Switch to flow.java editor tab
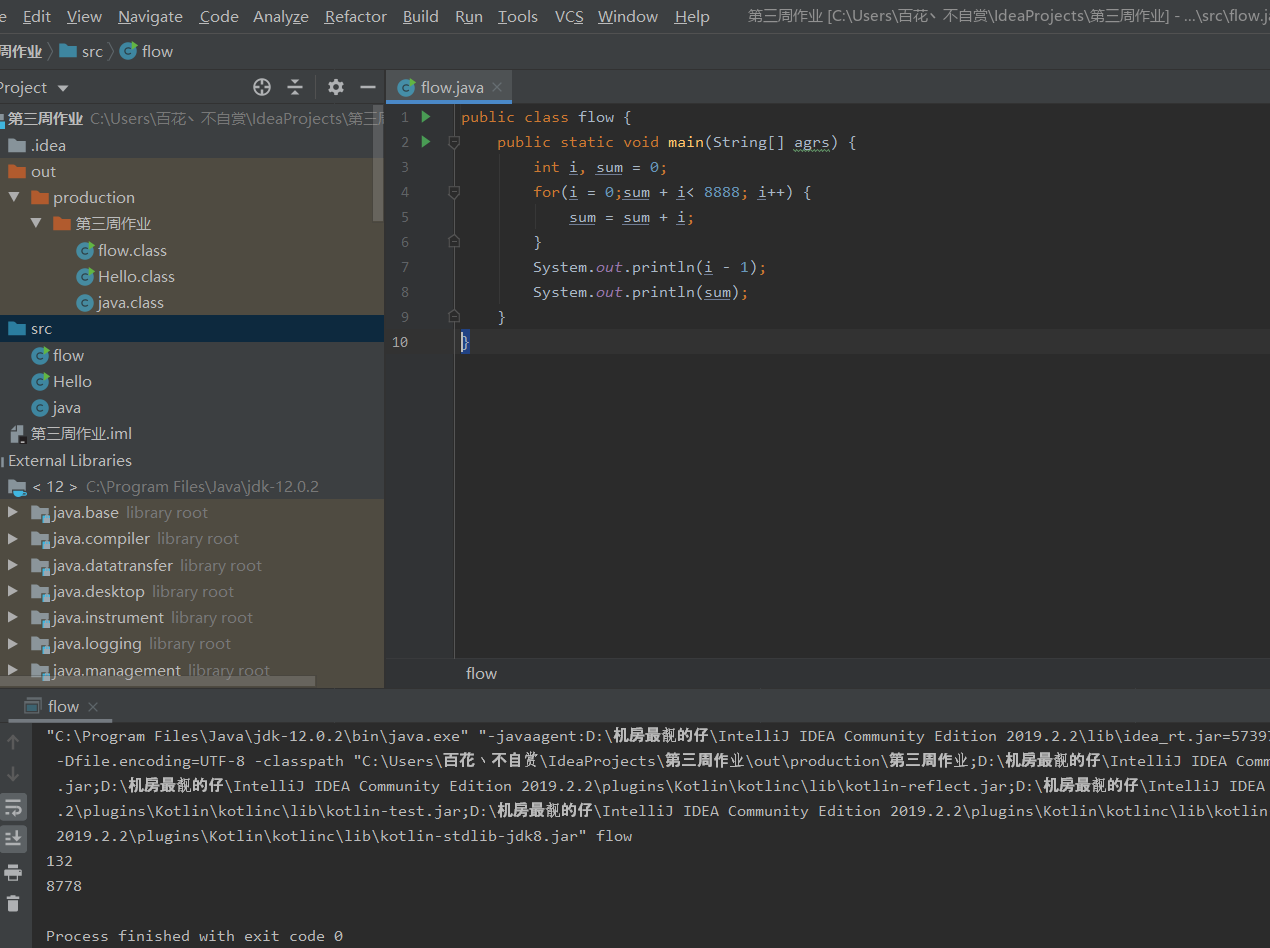The image size is (1270, 948). [x=451, y=87]
